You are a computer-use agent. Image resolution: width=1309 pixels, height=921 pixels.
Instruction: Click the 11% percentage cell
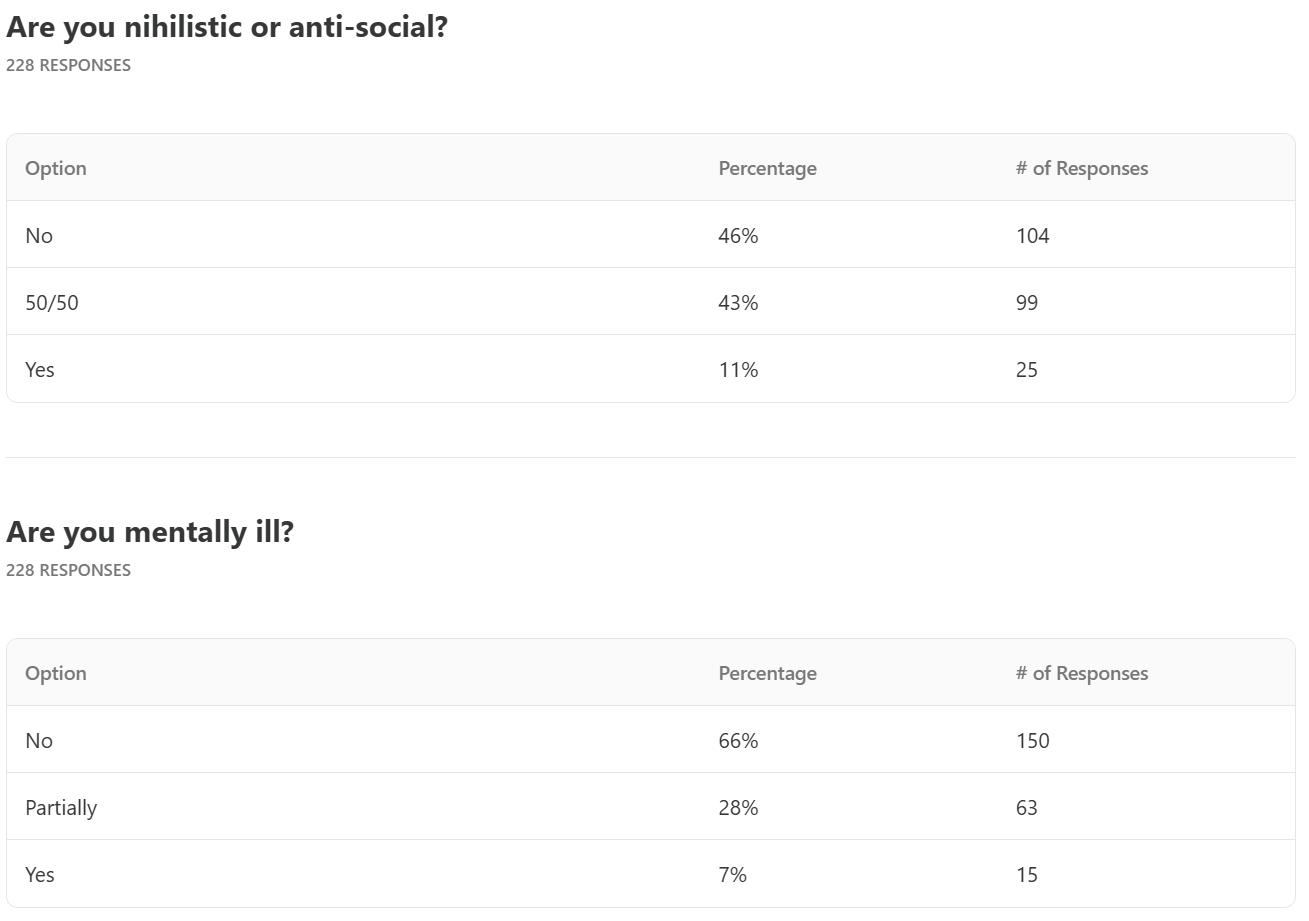tap(738, 369)
